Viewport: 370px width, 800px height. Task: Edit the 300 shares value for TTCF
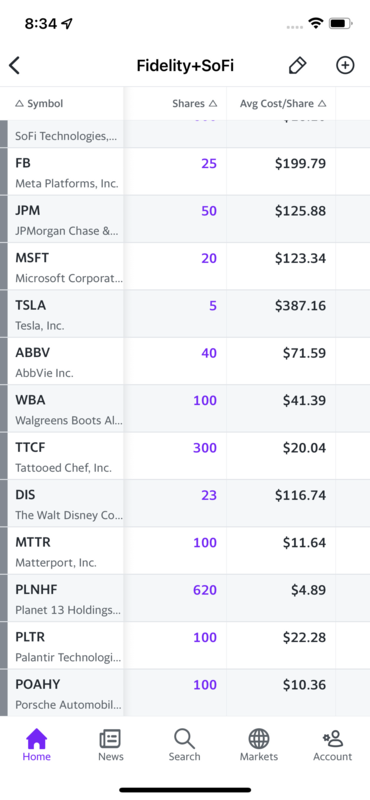coord(205,447)
